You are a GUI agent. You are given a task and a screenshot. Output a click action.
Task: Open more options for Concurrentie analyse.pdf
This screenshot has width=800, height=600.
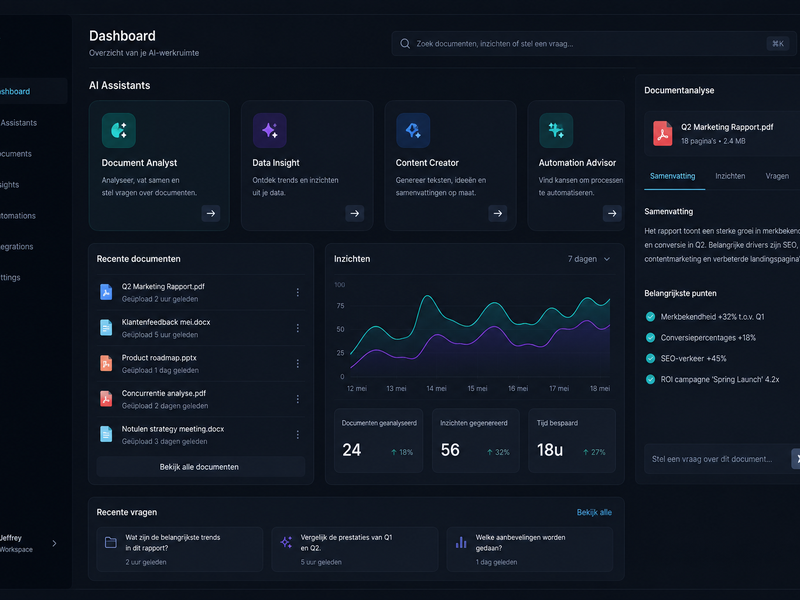(297, 399)
